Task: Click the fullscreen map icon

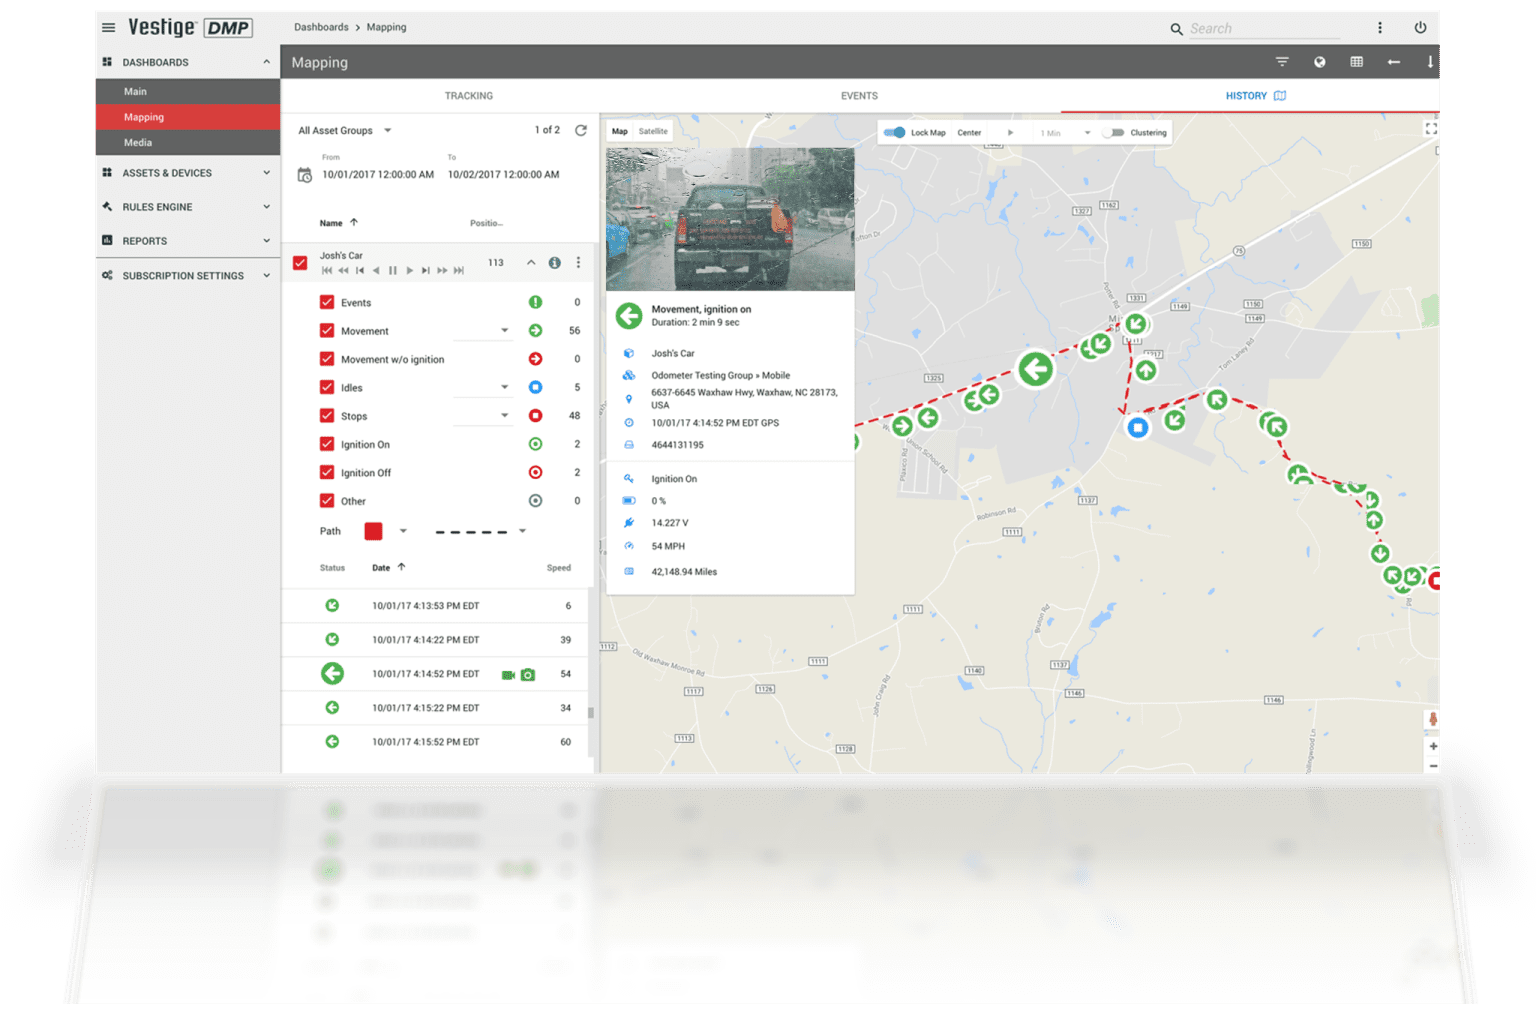Action: pos(1431,129)
